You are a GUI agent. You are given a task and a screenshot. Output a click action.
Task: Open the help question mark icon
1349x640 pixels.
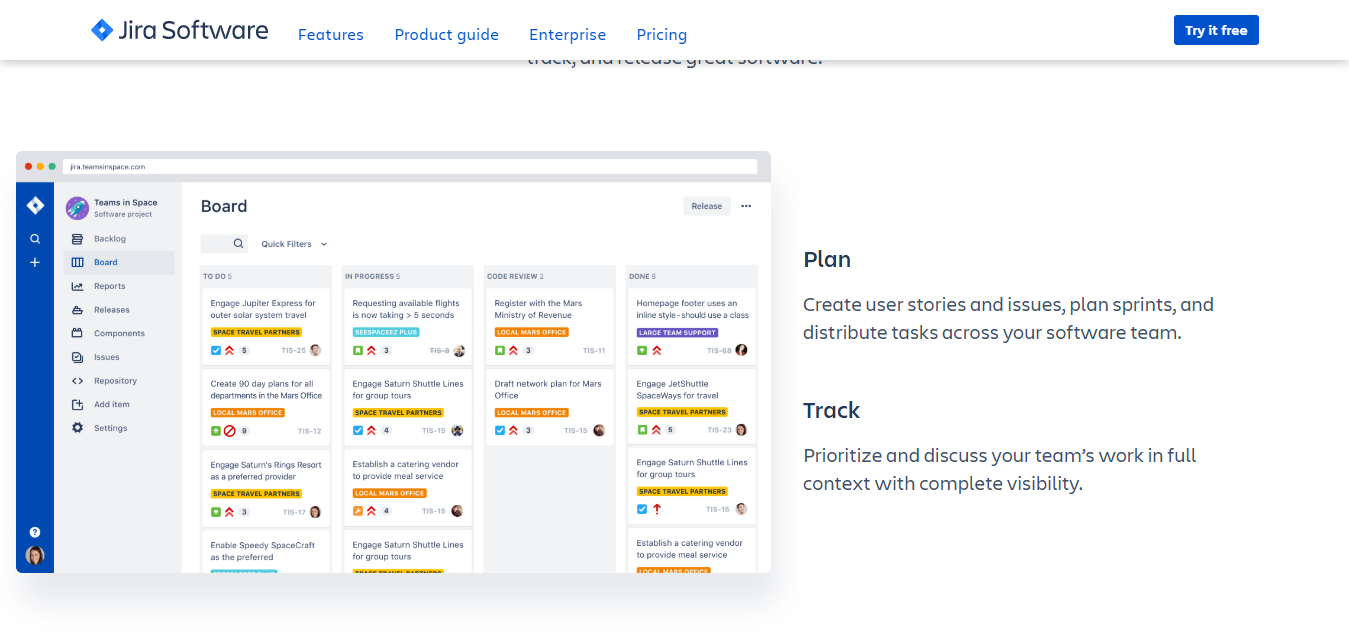pyautogui.click(x=35, y=532)
